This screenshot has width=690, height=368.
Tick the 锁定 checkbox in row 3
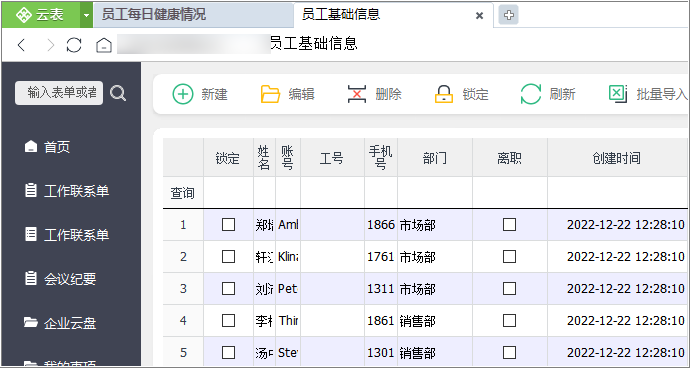point(228,288)
